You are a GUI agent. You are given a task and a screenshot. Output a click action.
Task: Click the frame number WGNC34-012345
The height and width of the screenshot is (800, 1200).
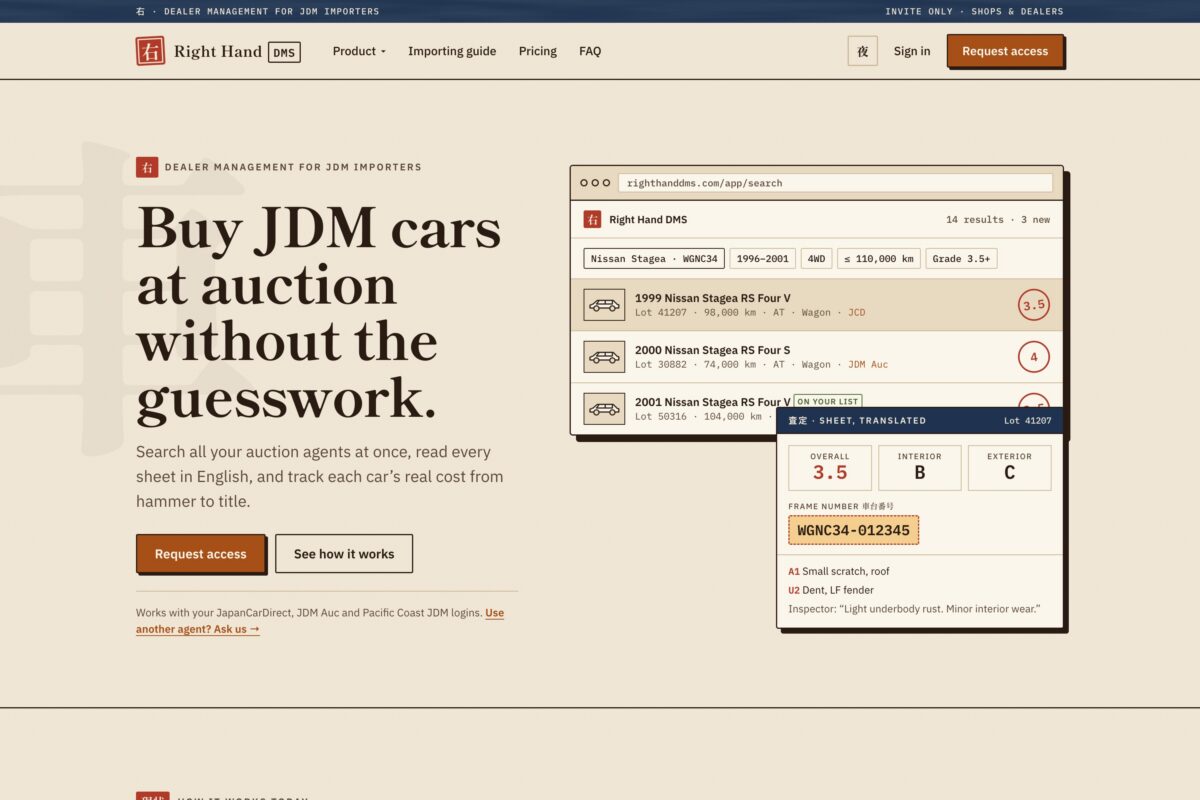854,530
